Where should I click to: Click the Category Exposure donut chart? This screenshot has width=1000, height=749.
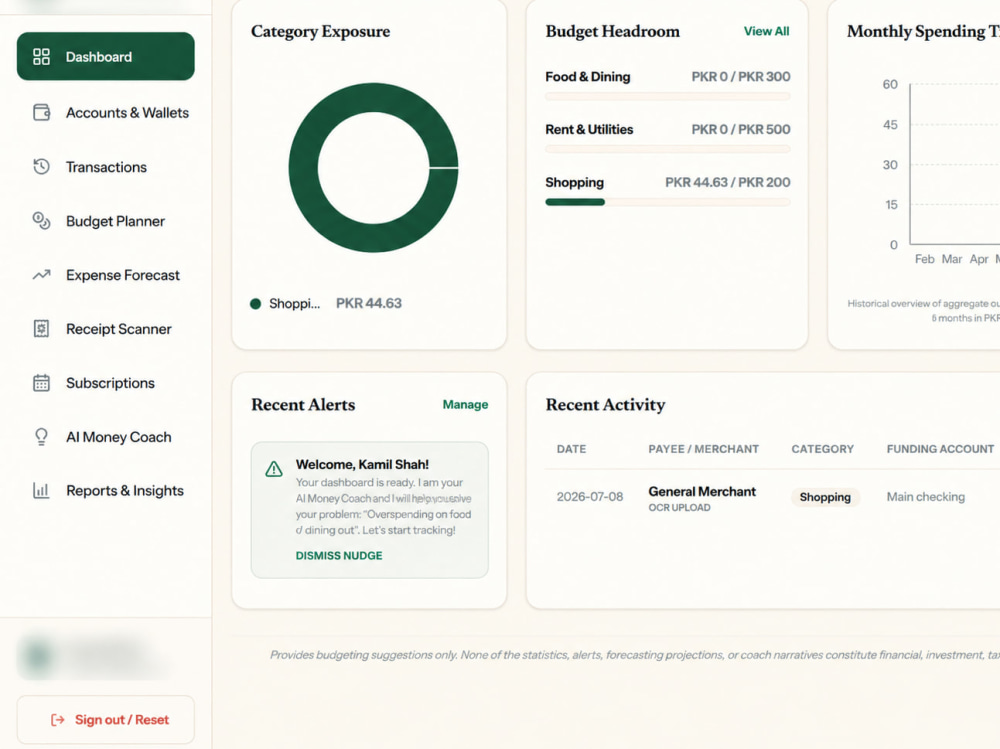[x=373, y=168]
